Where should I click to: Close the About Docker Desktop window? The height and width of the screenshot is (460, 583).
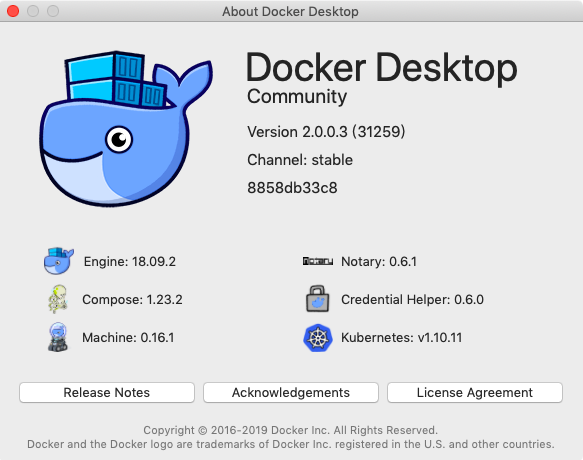[x=13, y=11]
